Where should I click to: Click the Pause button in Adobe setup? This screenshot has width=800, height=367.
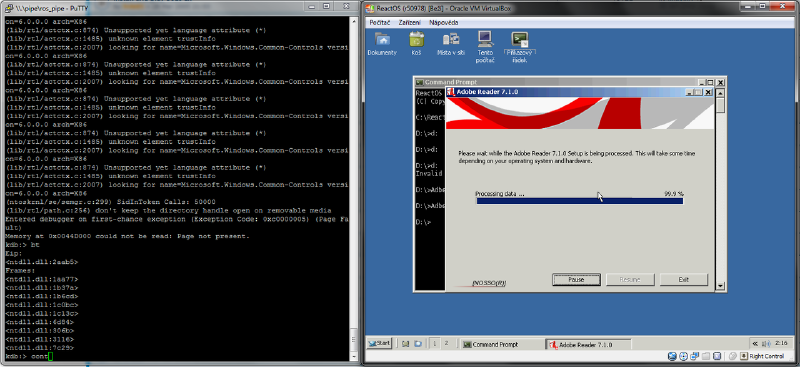576,280
